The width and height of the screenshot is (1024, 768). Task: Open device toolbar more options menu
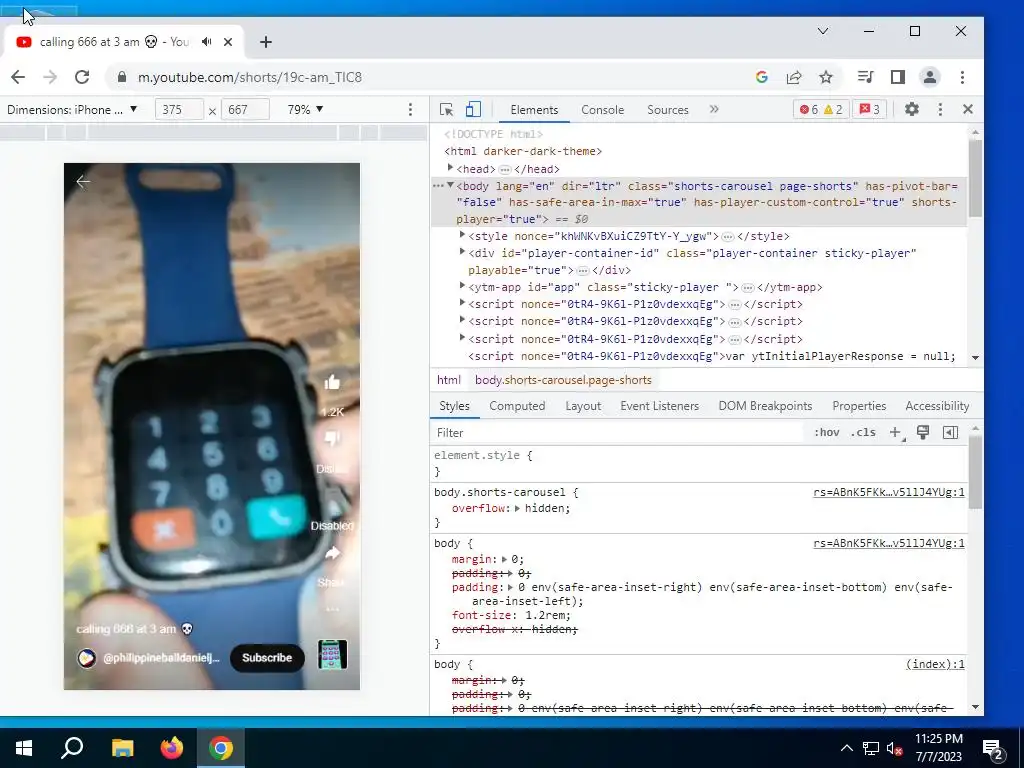pyautogui.click(x=410, y=110)
